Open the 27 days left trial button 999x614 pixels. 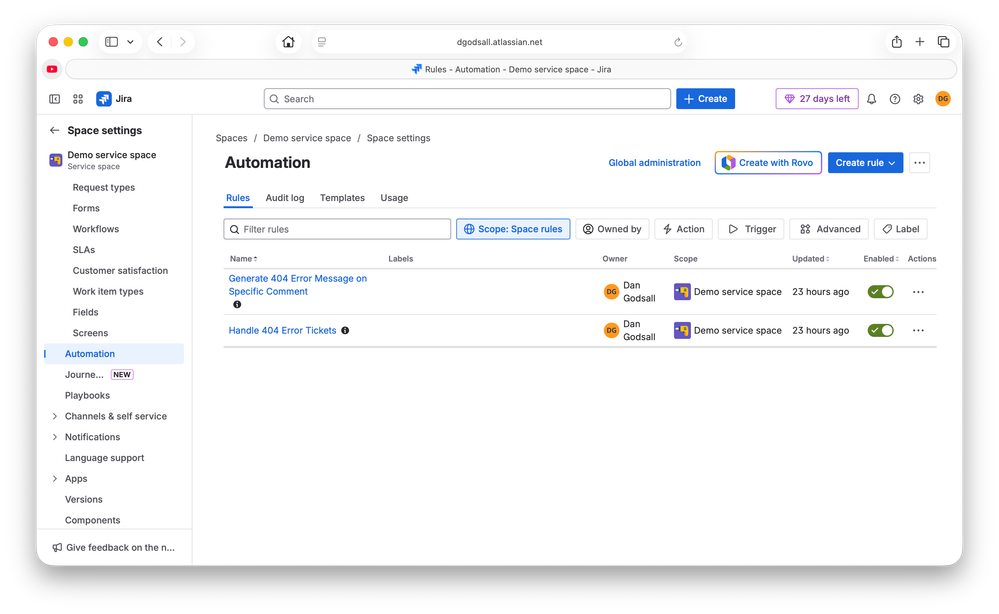tap(817, 99)
